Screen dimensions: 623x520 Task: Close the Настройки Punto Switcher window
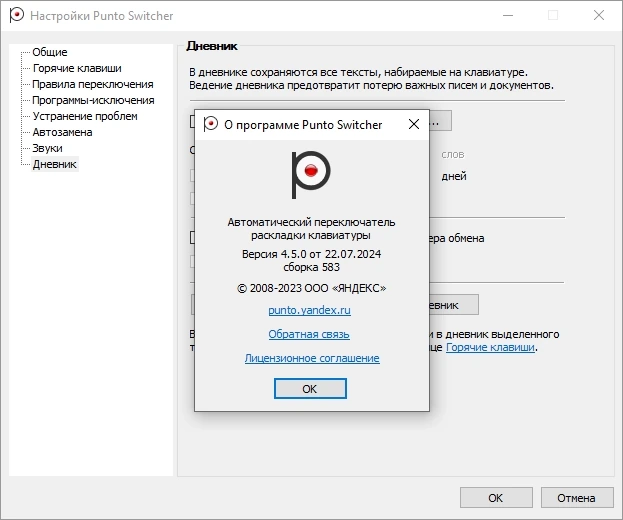click(x=599, y=15)
